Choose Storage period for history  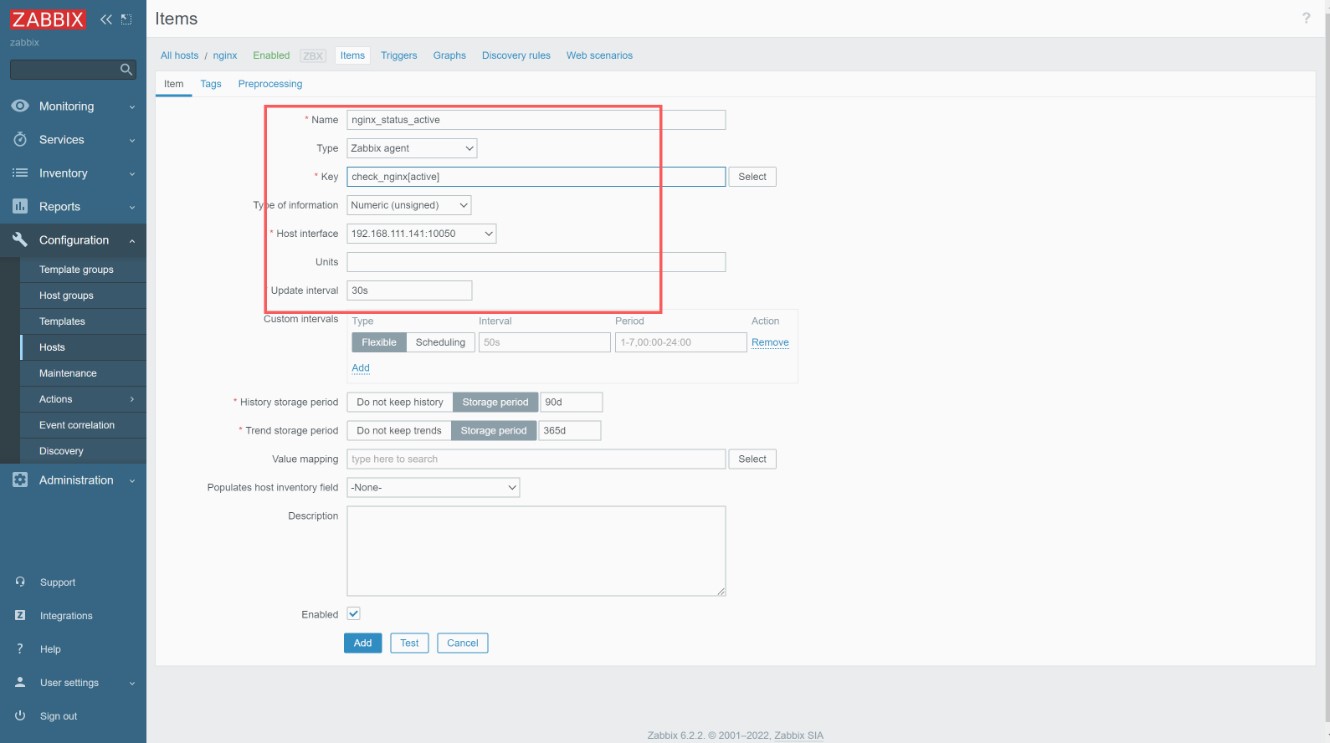tap(495, 402)
